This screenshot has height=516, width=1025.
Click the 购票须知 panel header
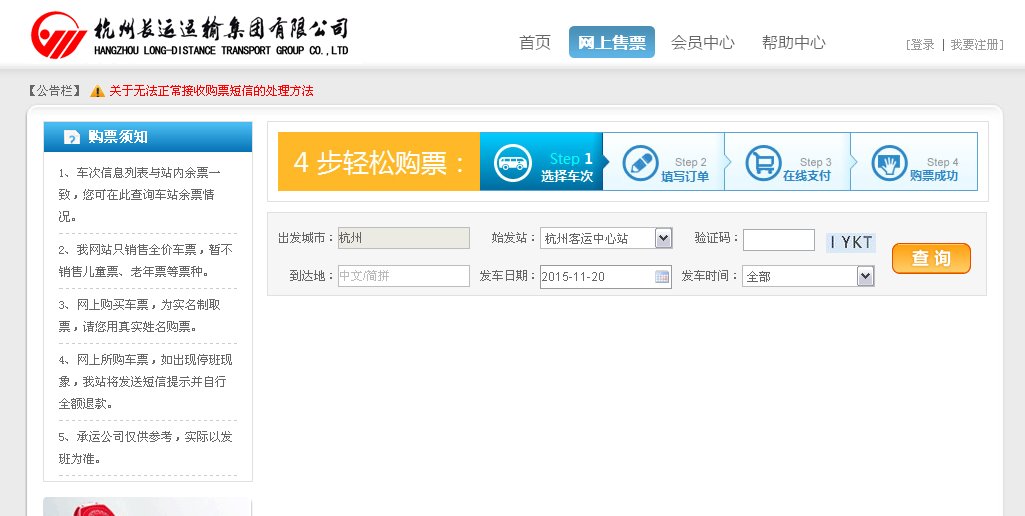click(x=148, y=137)
